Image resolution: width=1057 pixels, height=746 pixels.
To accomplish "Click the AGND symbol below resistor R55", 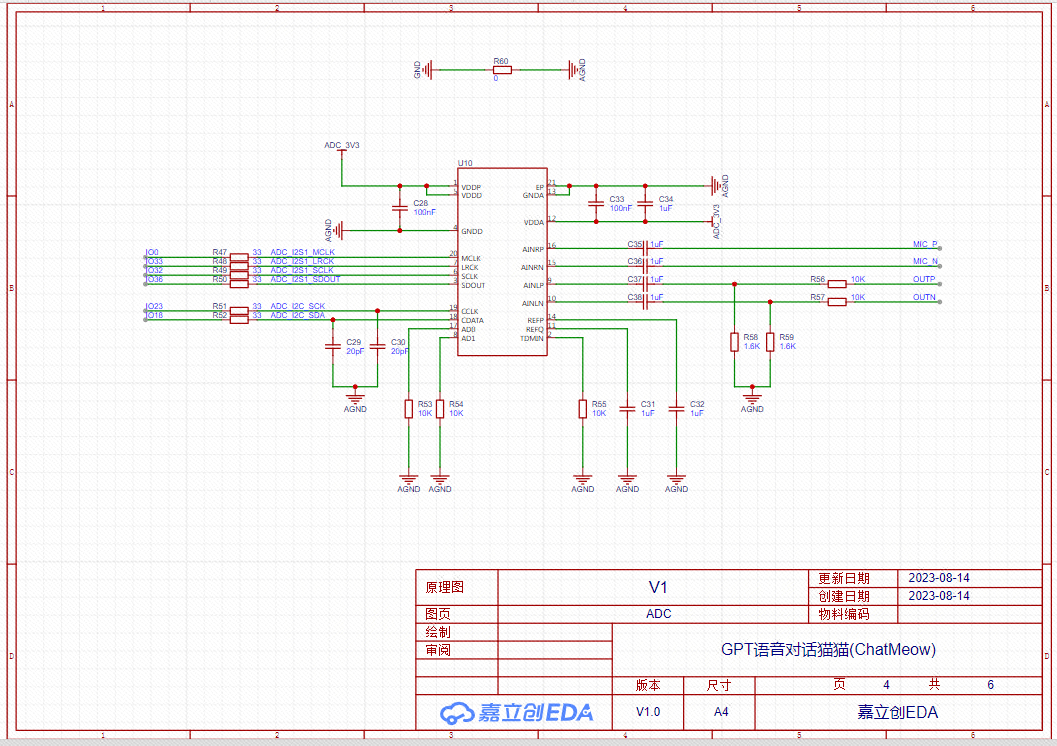I will (x=583, y=480).
